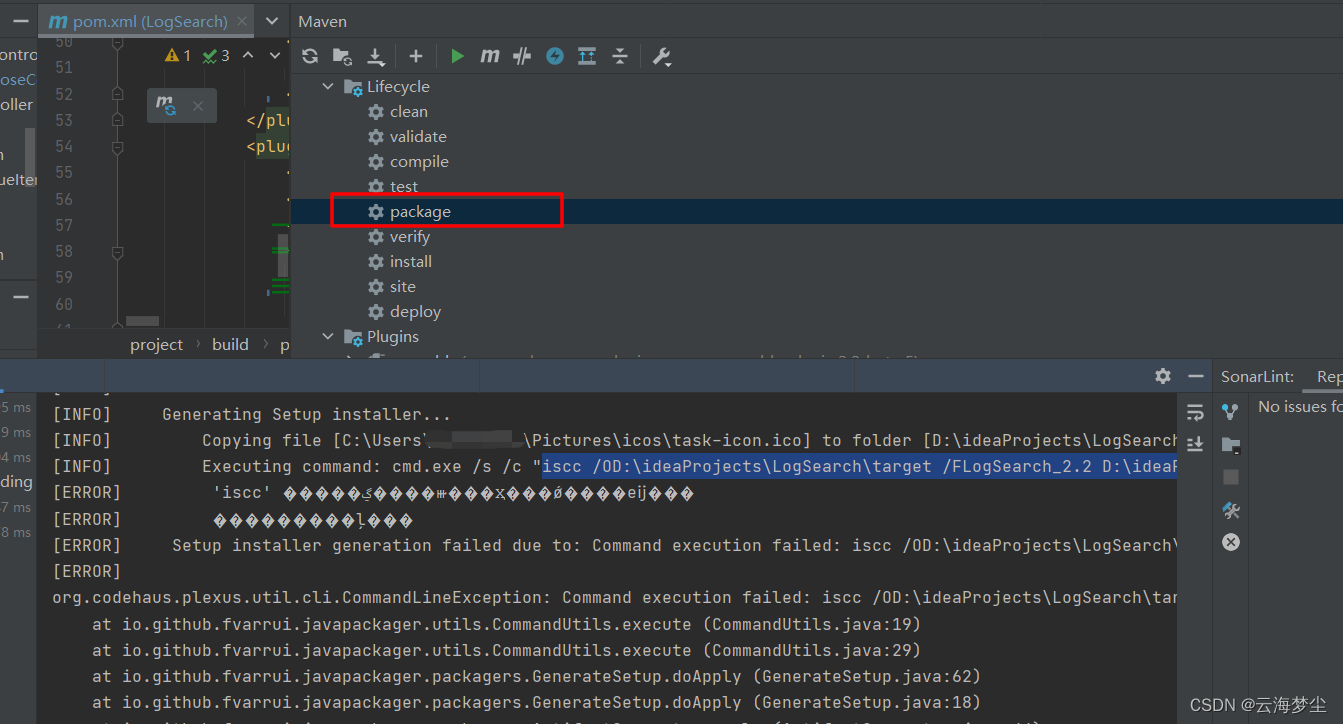Click editor horizontal scrollbar thumb
This screenshot has width=1343, height=724.
pos(143,321)
